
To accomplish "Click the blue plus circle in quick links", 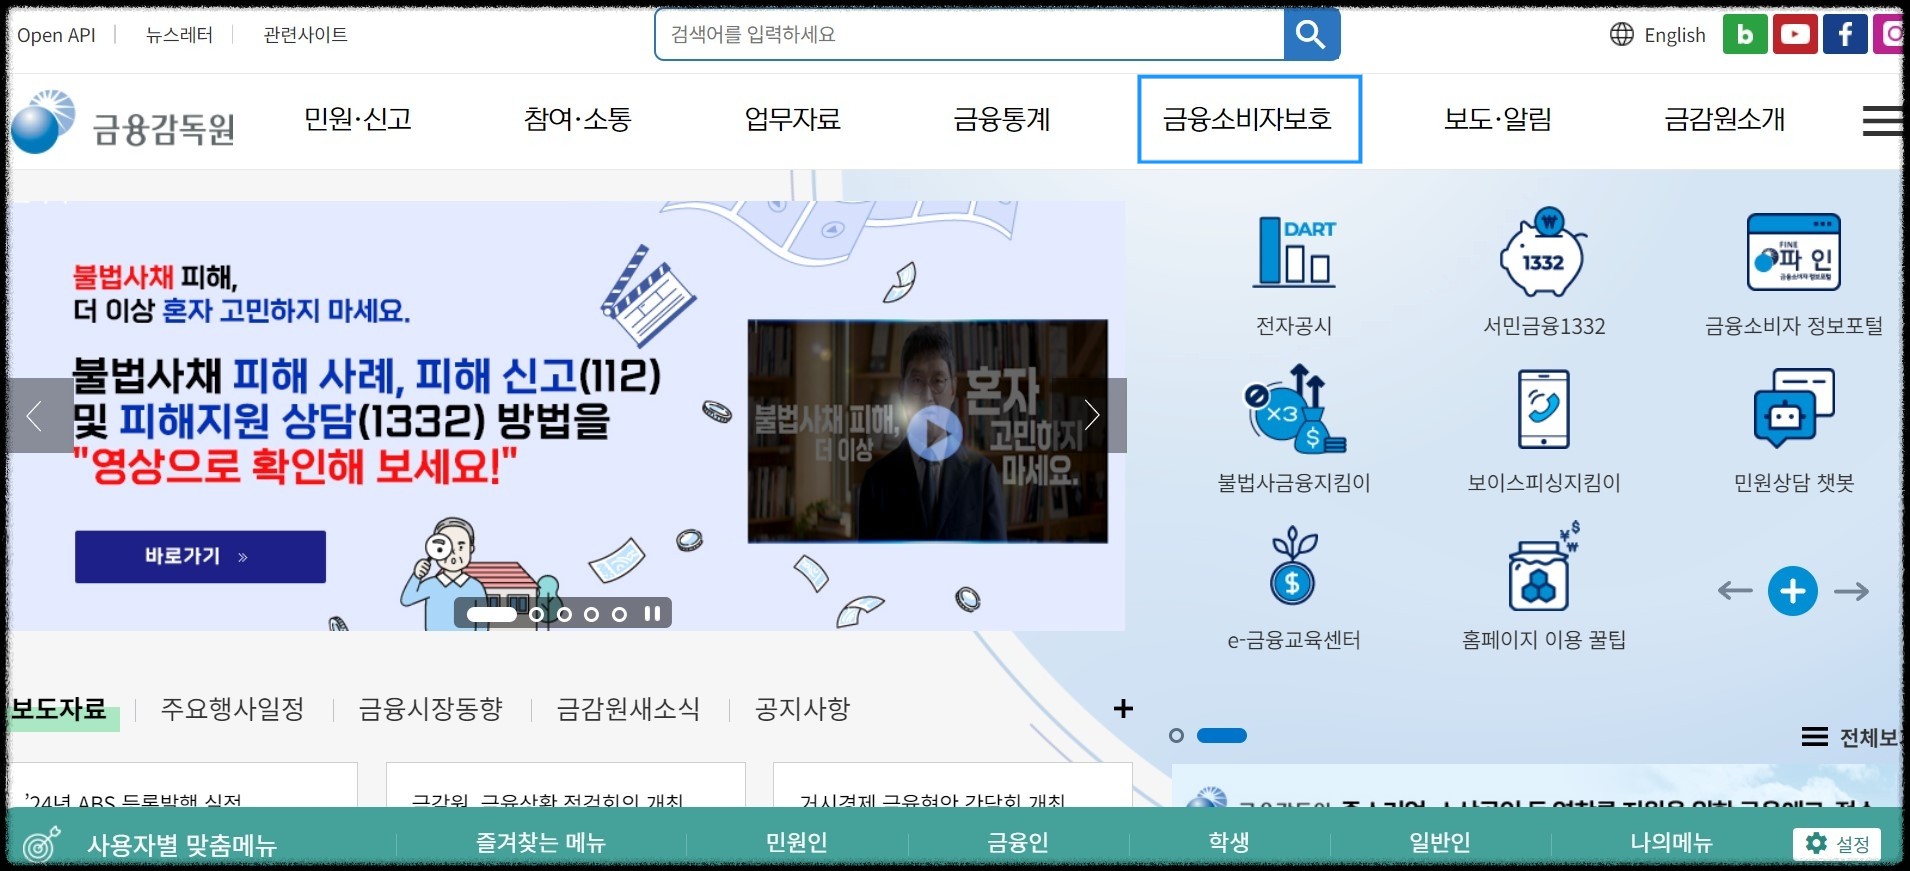I will pyautogui.click(x=1792, y=591).
